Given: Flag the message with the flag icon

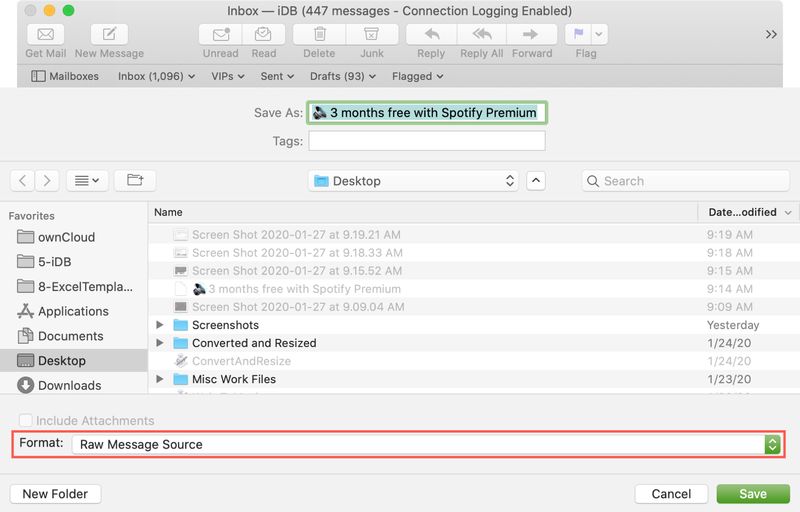Looking at the screenshot, I should point(578,34).
